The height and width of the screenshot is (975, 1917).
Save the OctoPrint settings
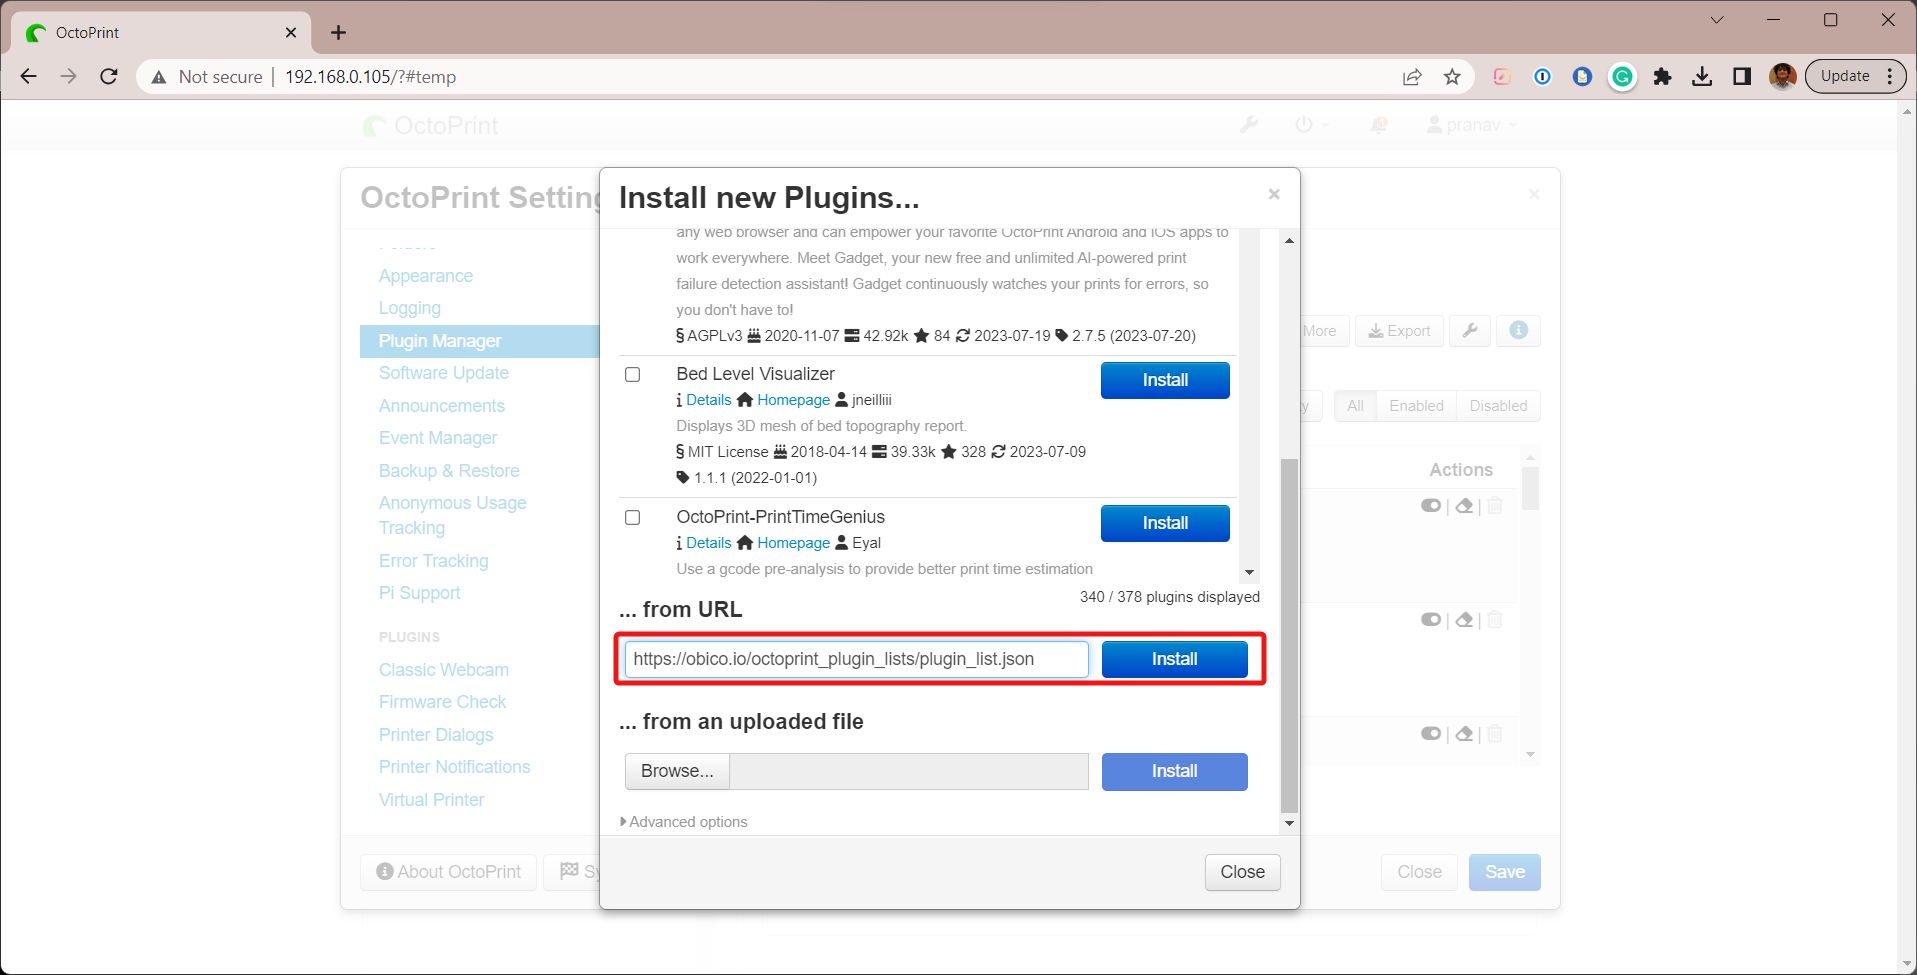coord(1504,872)
